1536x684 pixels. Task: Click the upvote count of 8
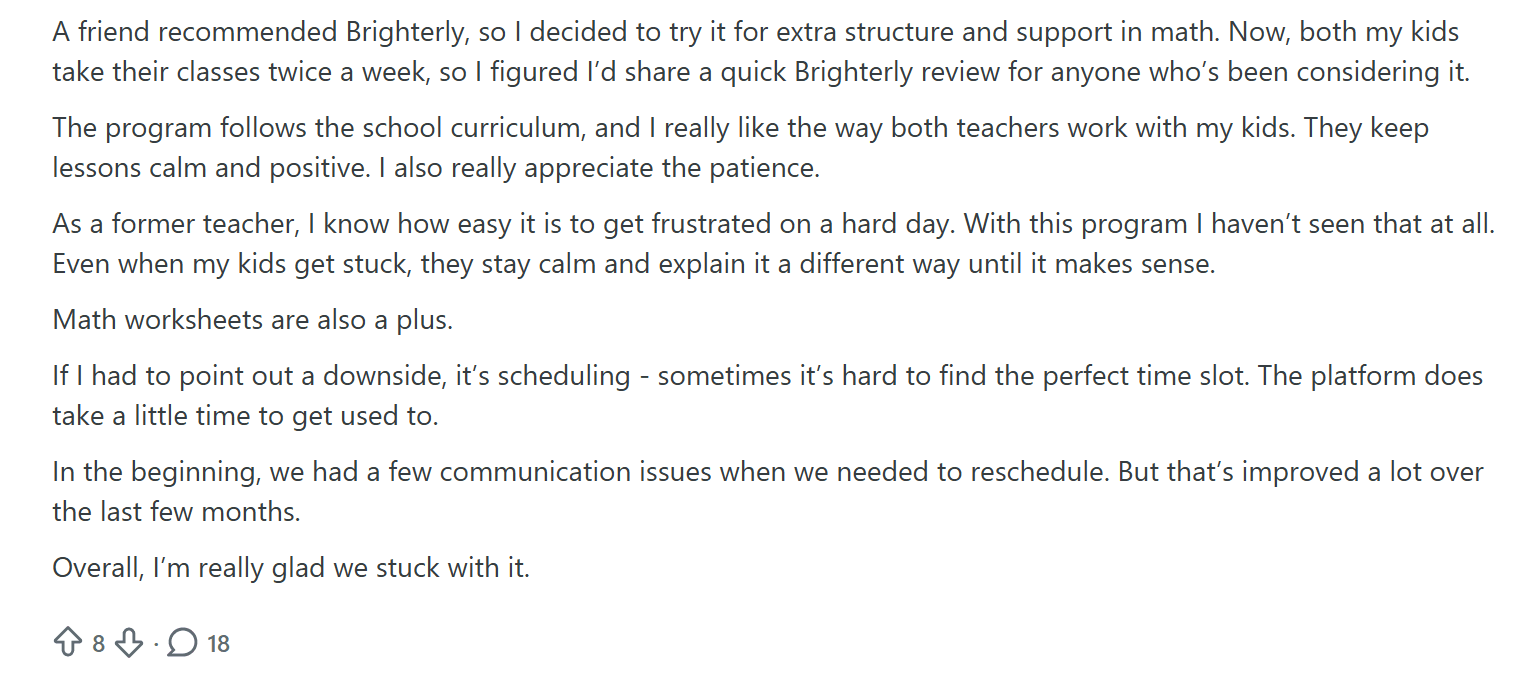(x=98, y=644)
